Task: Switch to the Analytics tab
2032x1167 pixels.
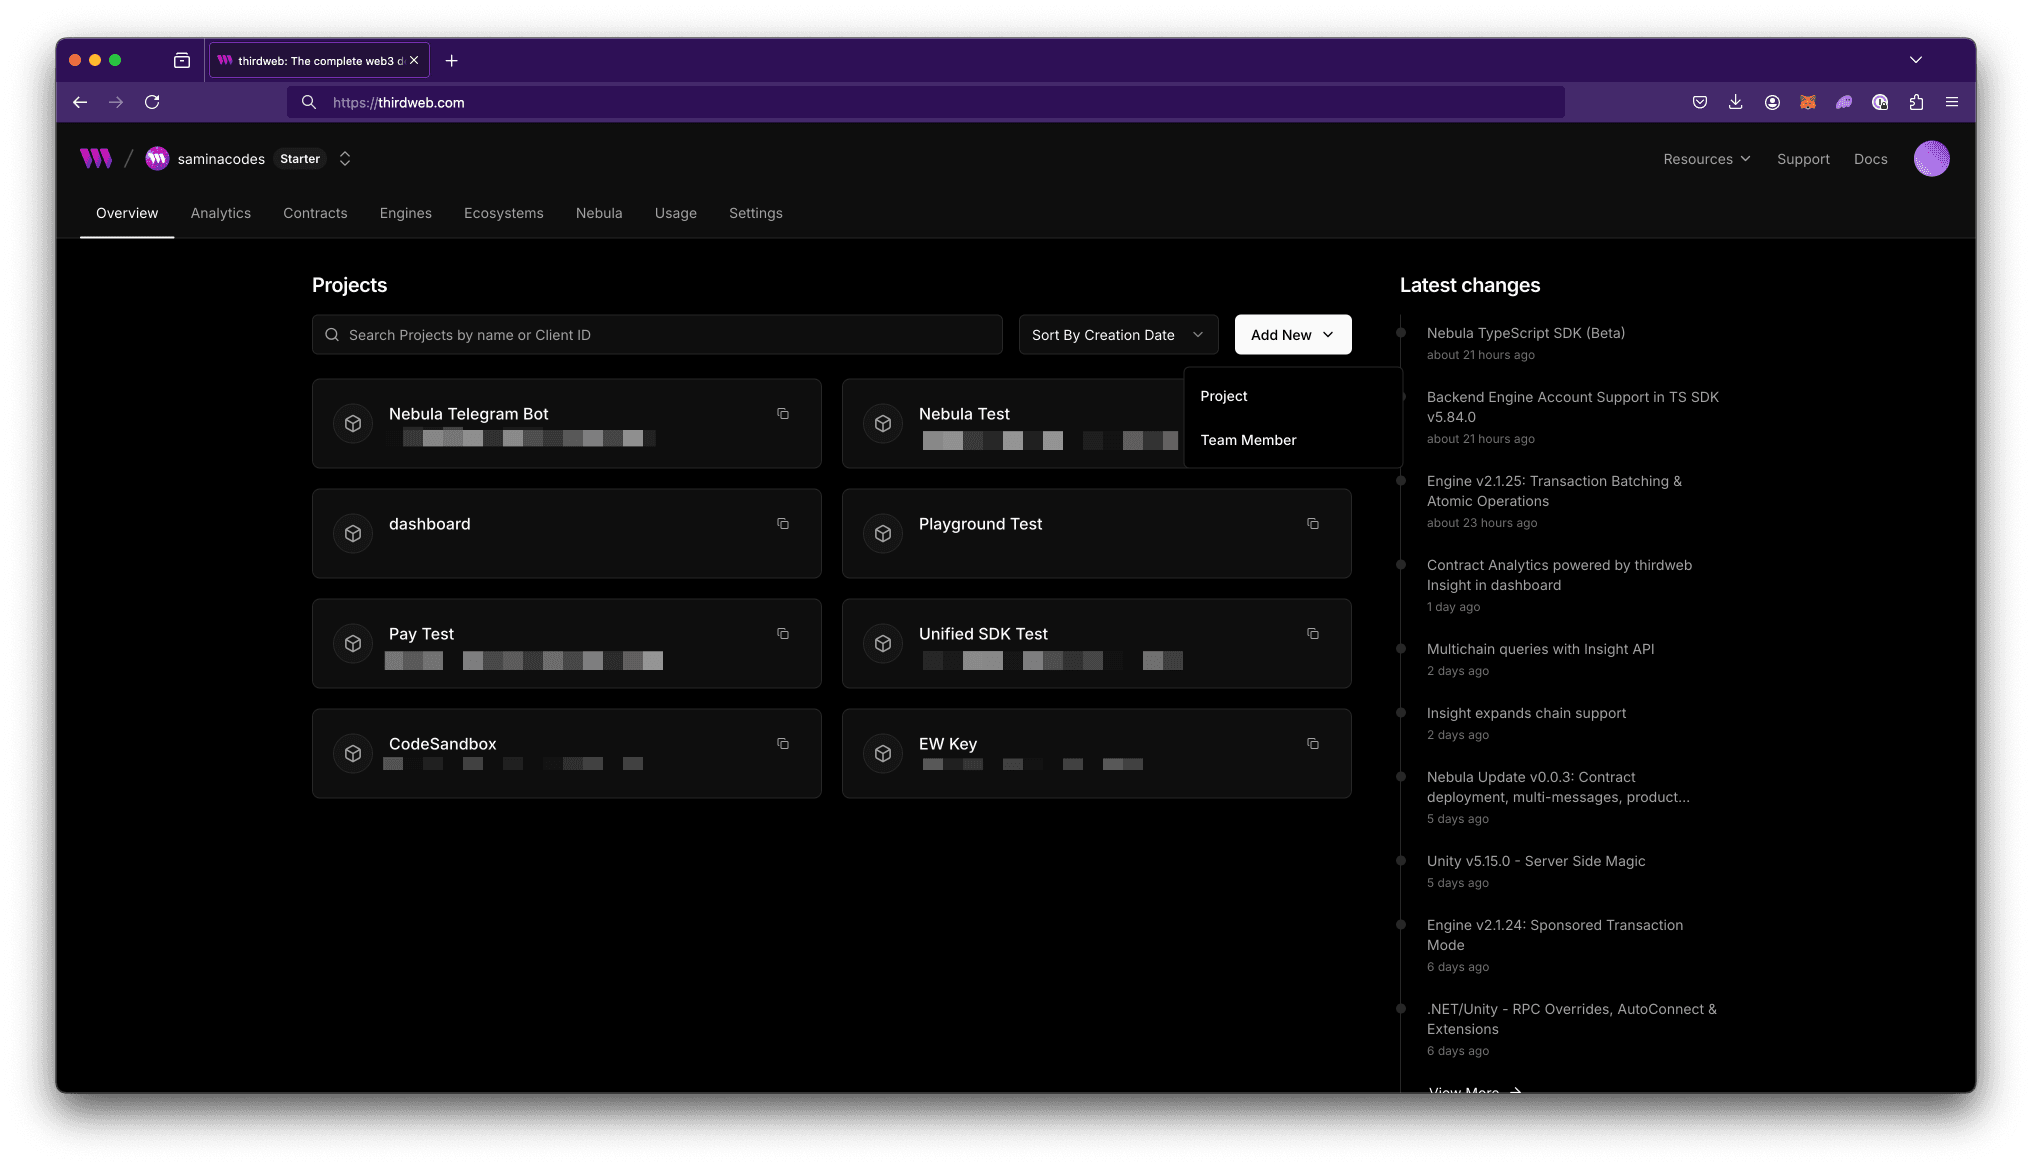Action: [221, 212]
